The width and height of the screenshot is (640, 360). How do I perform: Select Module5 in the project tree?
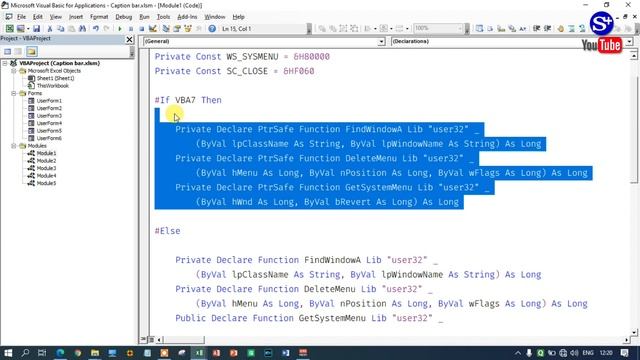coord(46,183)
